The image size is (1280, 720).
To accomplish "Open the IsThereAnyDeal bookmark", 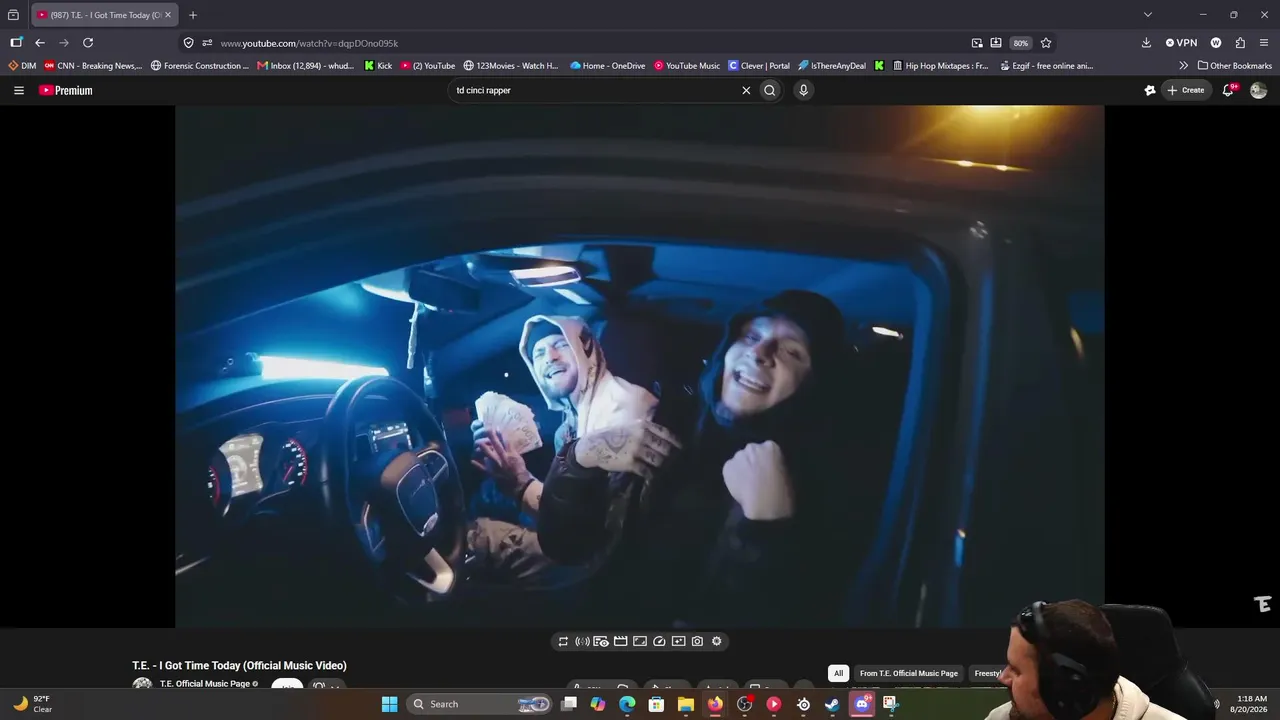I will 832,66.
